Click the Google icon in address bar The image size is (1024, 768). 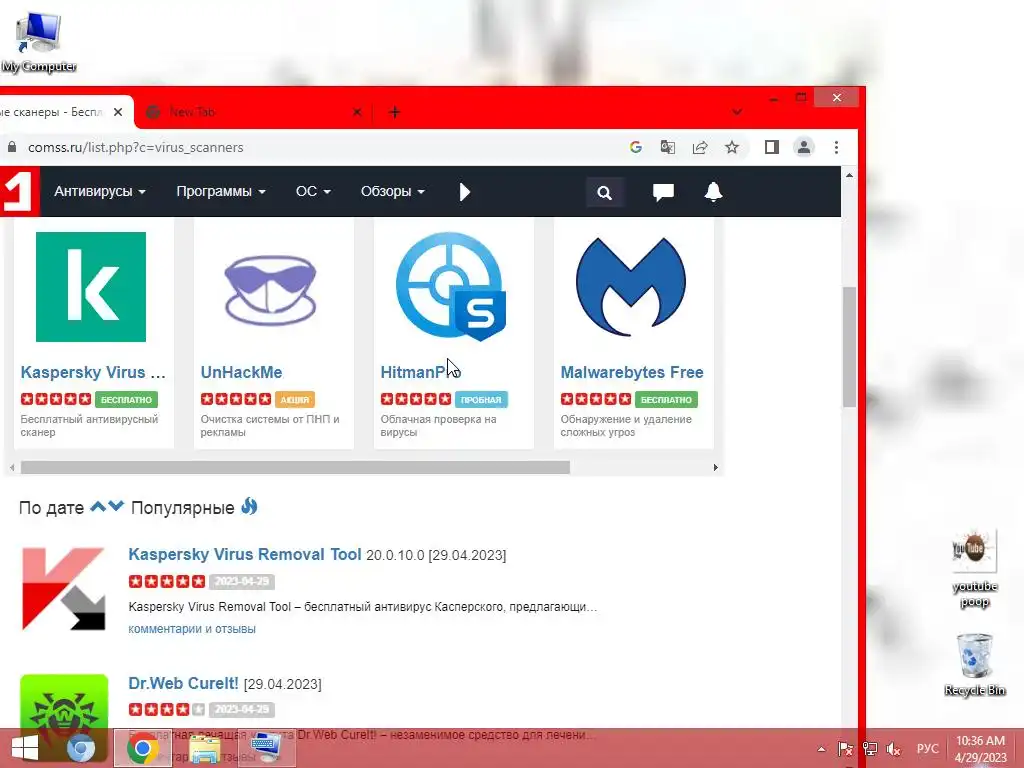click(x=635, y=148)
